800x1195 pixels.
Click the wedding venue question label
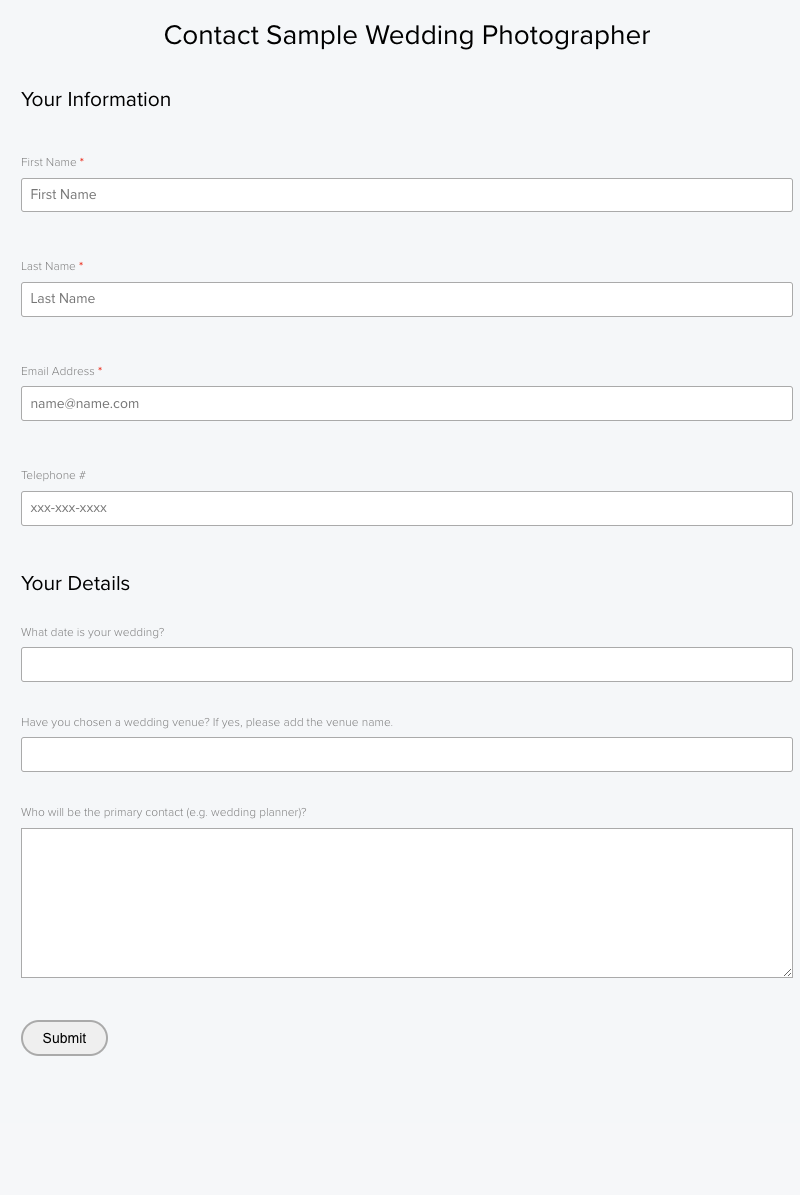(206, 722)
